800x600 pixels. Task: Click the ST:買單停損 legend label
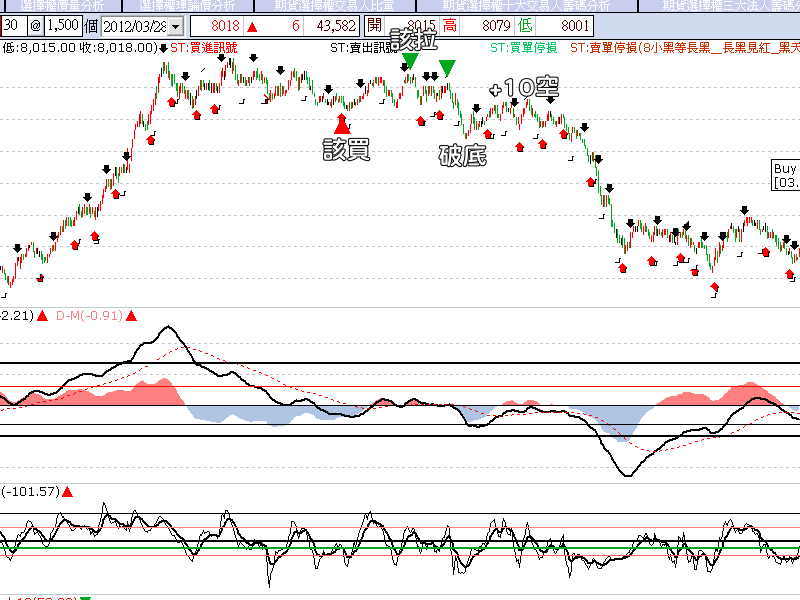523,48
